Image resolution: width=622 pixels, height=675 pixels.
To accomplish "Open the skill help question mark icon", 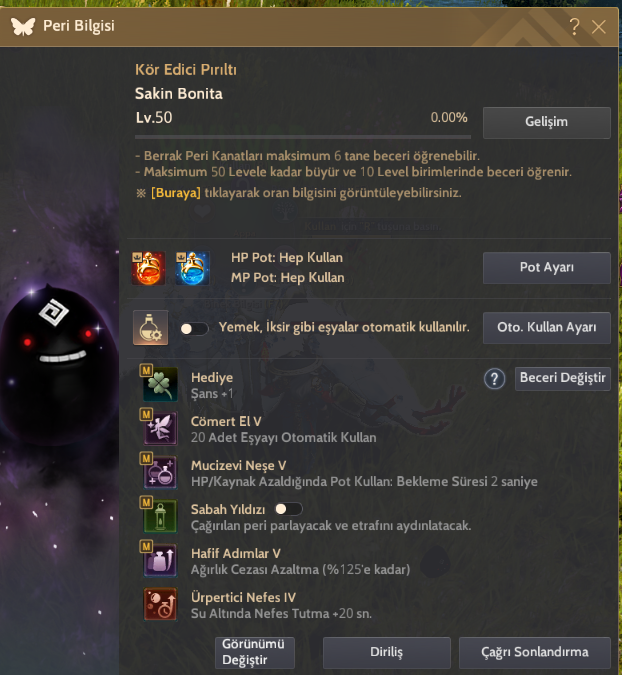I will (495, 379).
